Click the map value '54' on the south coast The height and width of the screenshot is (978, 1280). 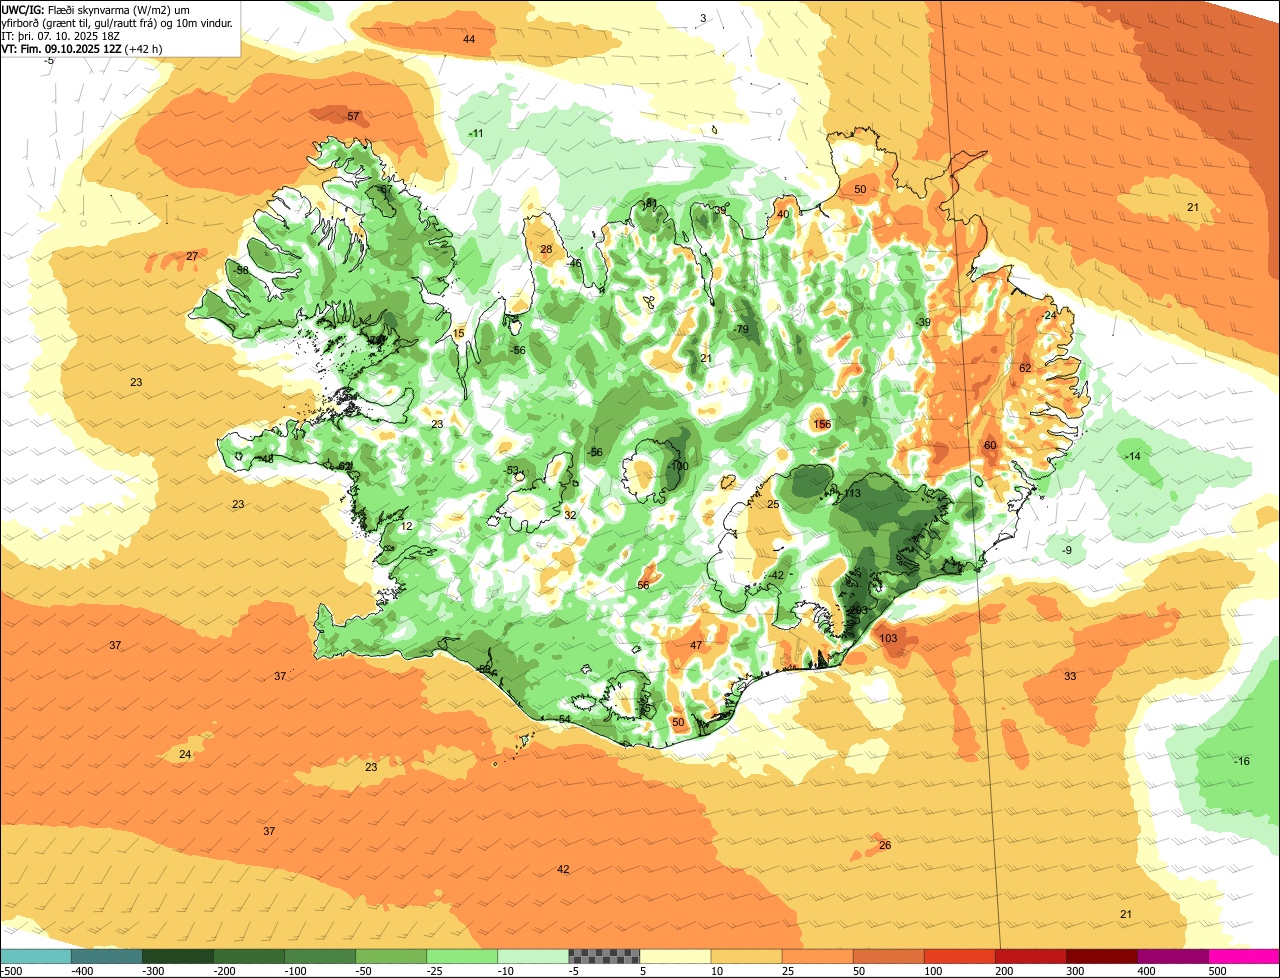[x=564, y=719]
